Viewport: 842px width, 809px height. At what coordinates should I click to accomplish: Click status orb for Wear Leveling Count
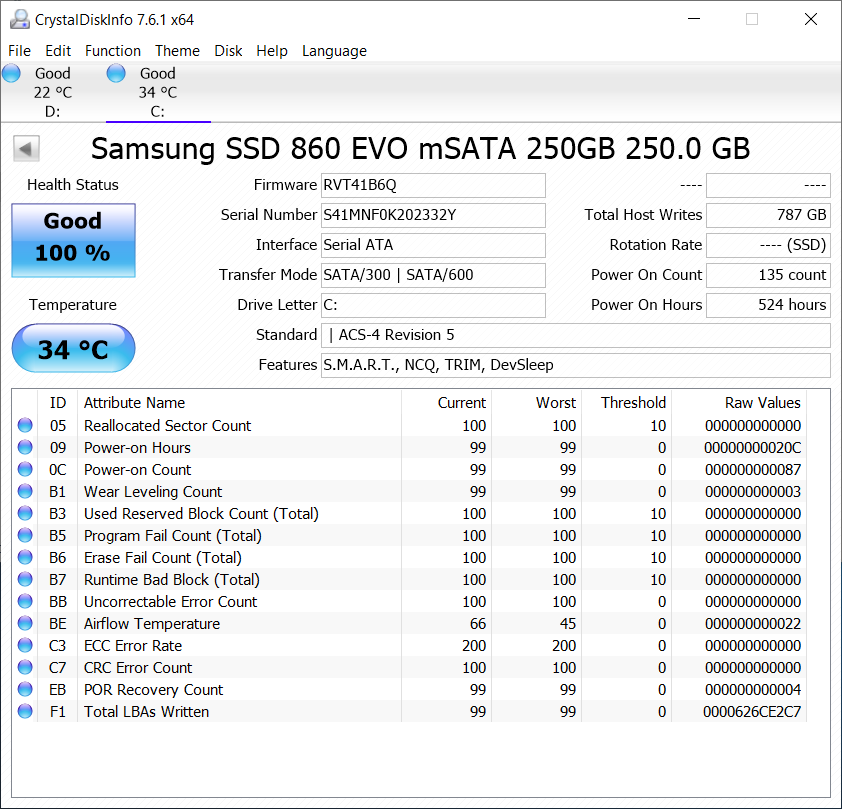coord(25,491)
